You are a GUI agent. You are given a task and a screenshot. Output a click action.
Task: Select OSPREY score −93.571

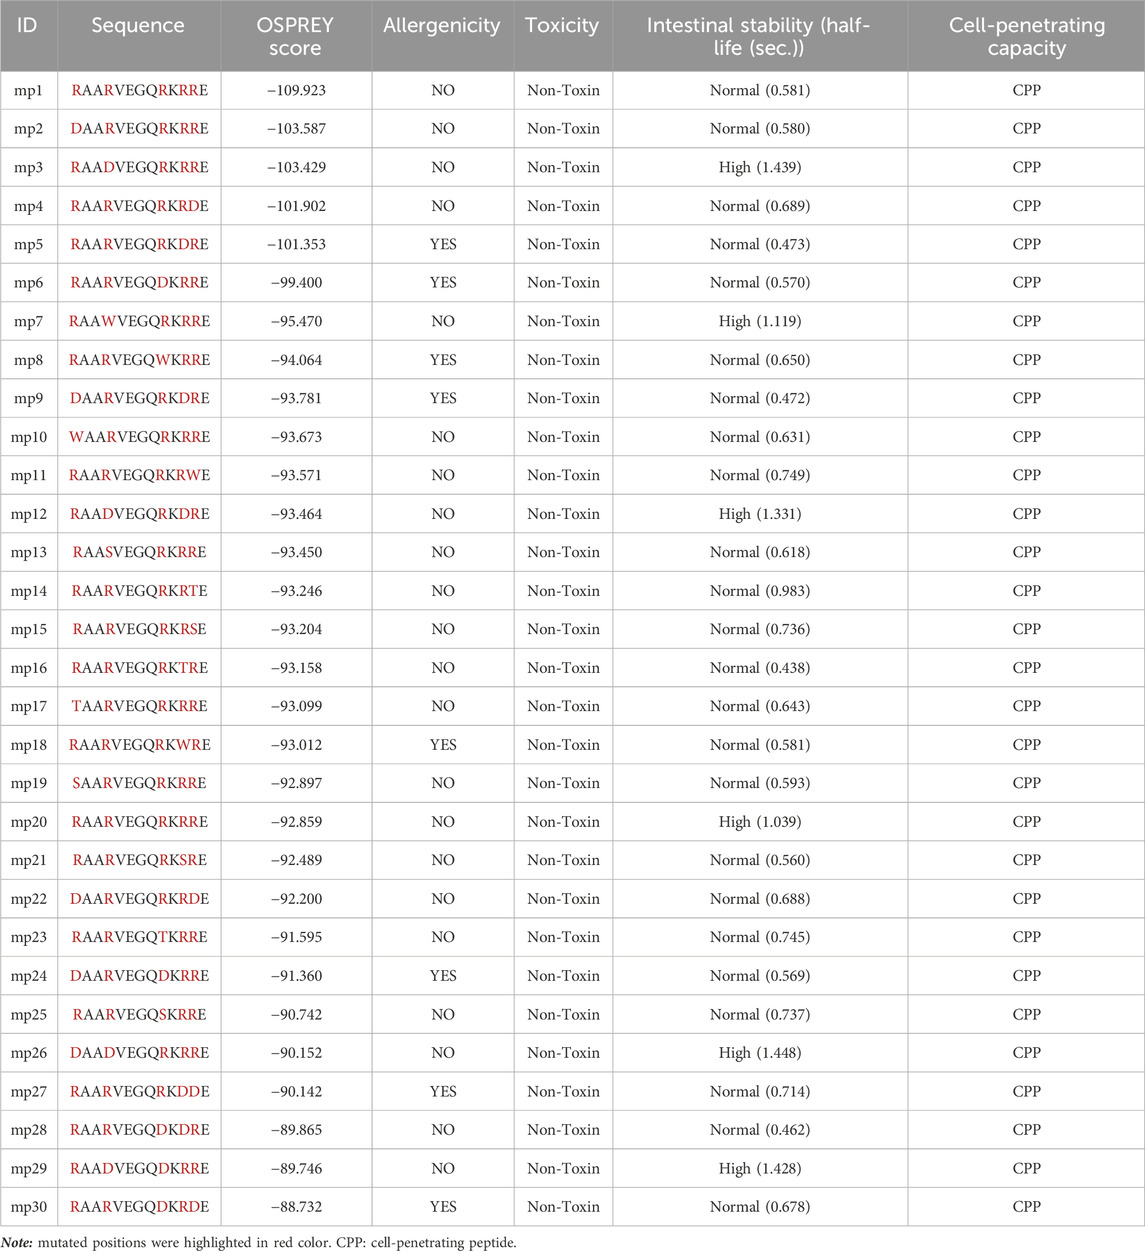(x=296, y=475)
